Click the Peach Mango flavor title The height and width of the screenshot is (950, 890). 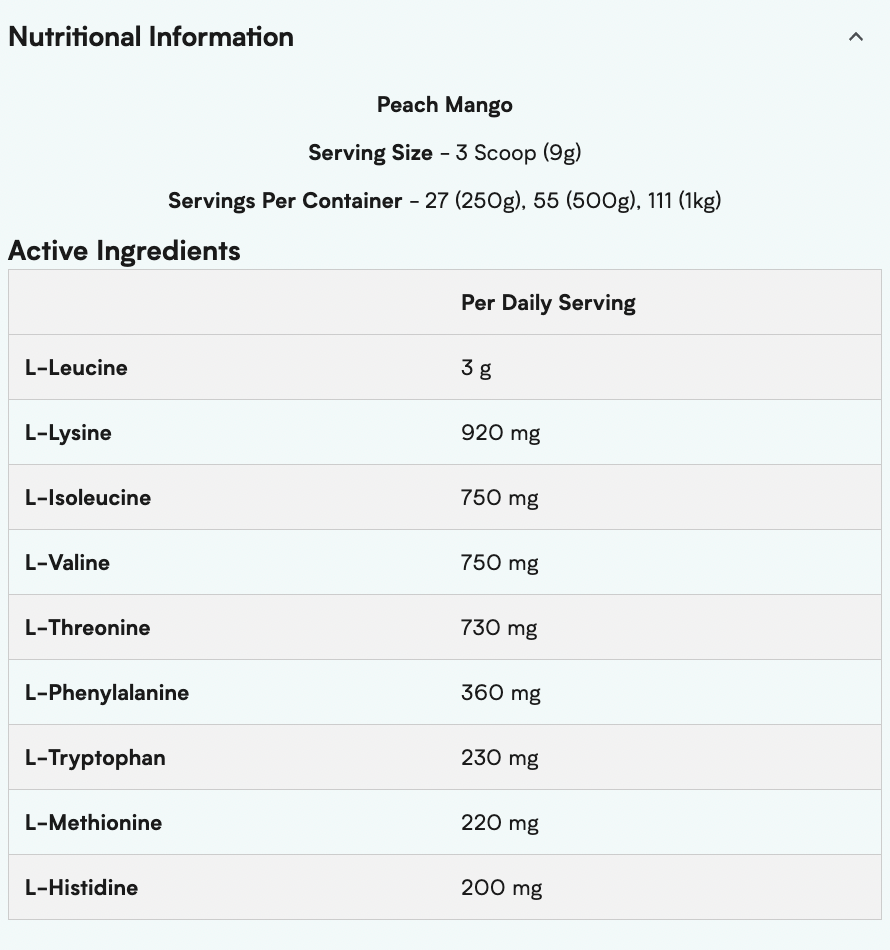coord(445,105)
